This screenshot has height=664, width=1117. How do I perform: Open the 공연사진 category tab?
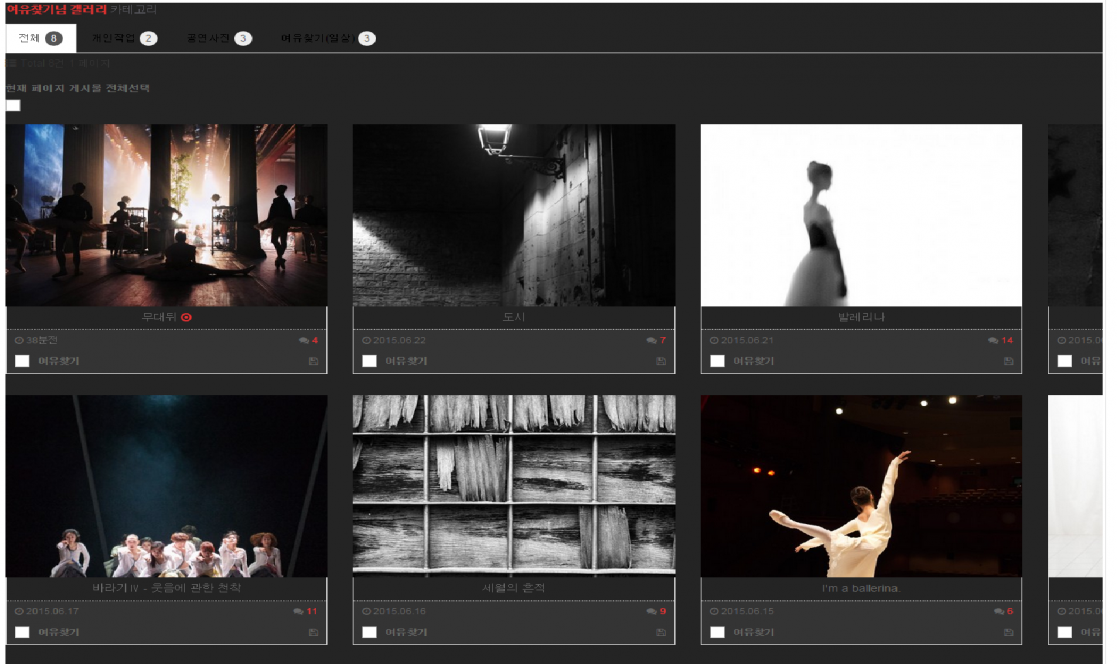[x=219, y=38]
